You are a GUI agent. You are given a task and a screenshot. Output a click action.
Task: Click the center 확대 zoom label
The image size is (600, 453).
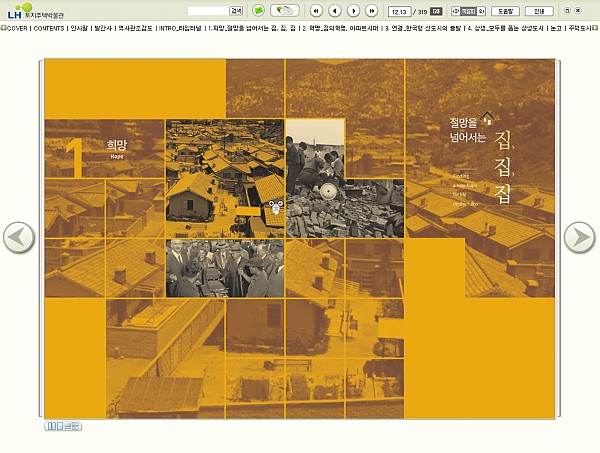point(468,11)
